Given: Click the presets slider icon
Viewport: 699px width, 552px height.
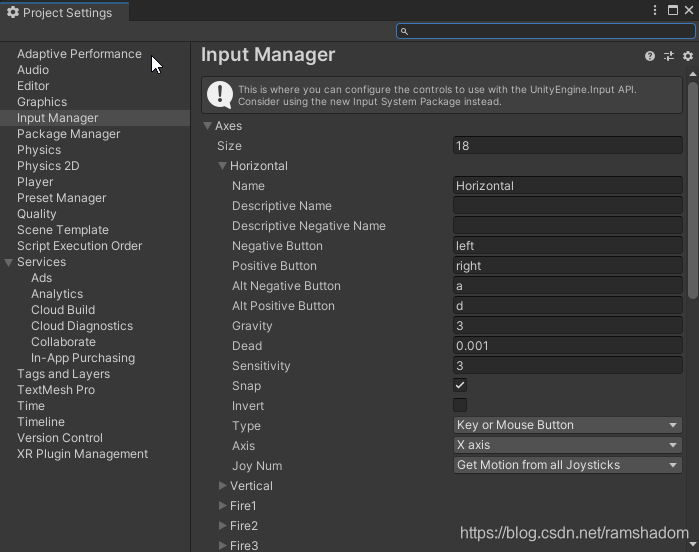Looking at the screenshot, I should (669, 57).
